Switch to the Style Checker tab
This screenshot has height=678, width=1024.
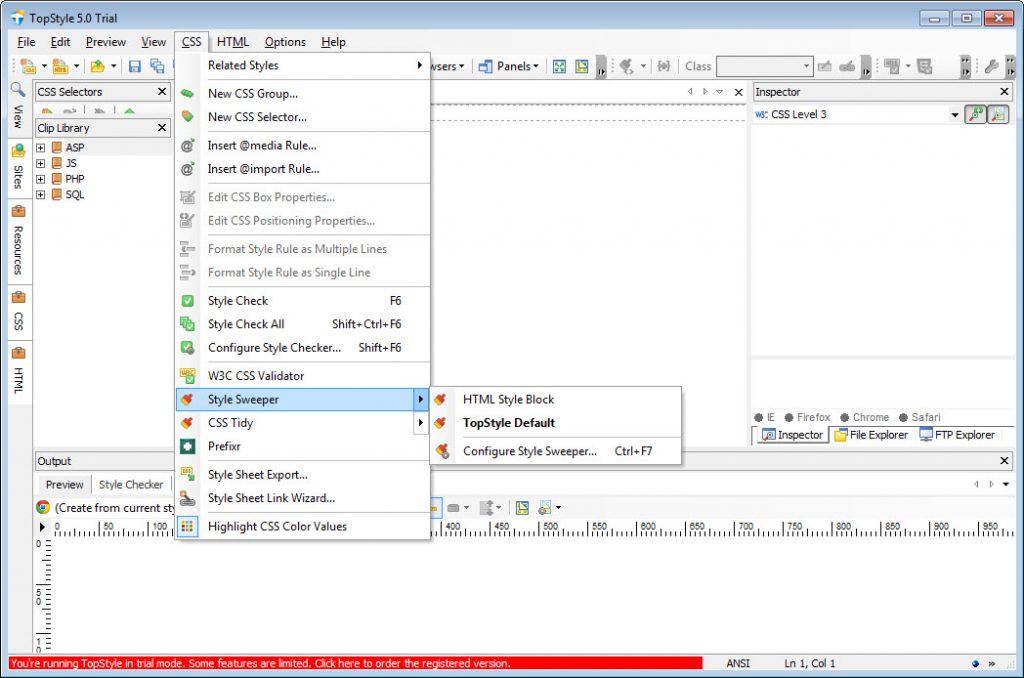pyautogui.click(x=131, y=485)
